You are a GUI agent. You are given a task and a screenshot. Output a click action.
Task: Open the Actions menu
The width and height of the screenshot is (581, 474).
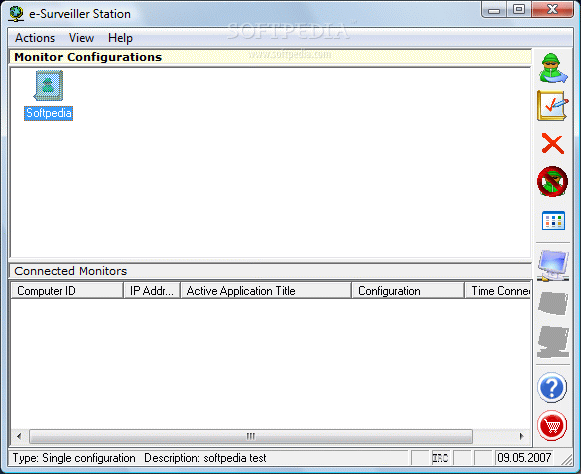(x=35, y=38)
